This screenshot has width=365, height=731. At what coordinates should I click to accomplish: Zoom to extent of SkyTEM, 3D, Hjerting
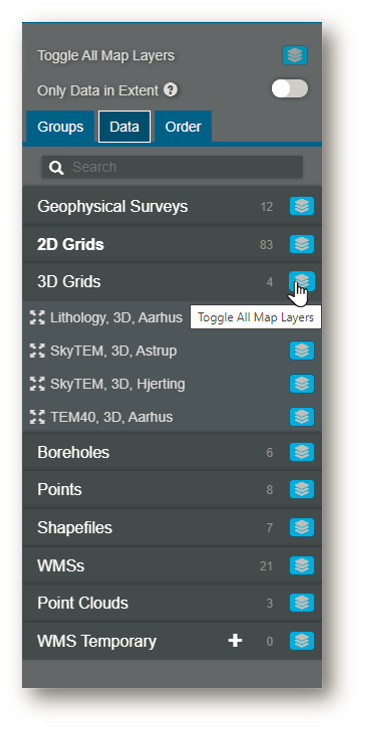pyautogui.click(x=36, y=384)
